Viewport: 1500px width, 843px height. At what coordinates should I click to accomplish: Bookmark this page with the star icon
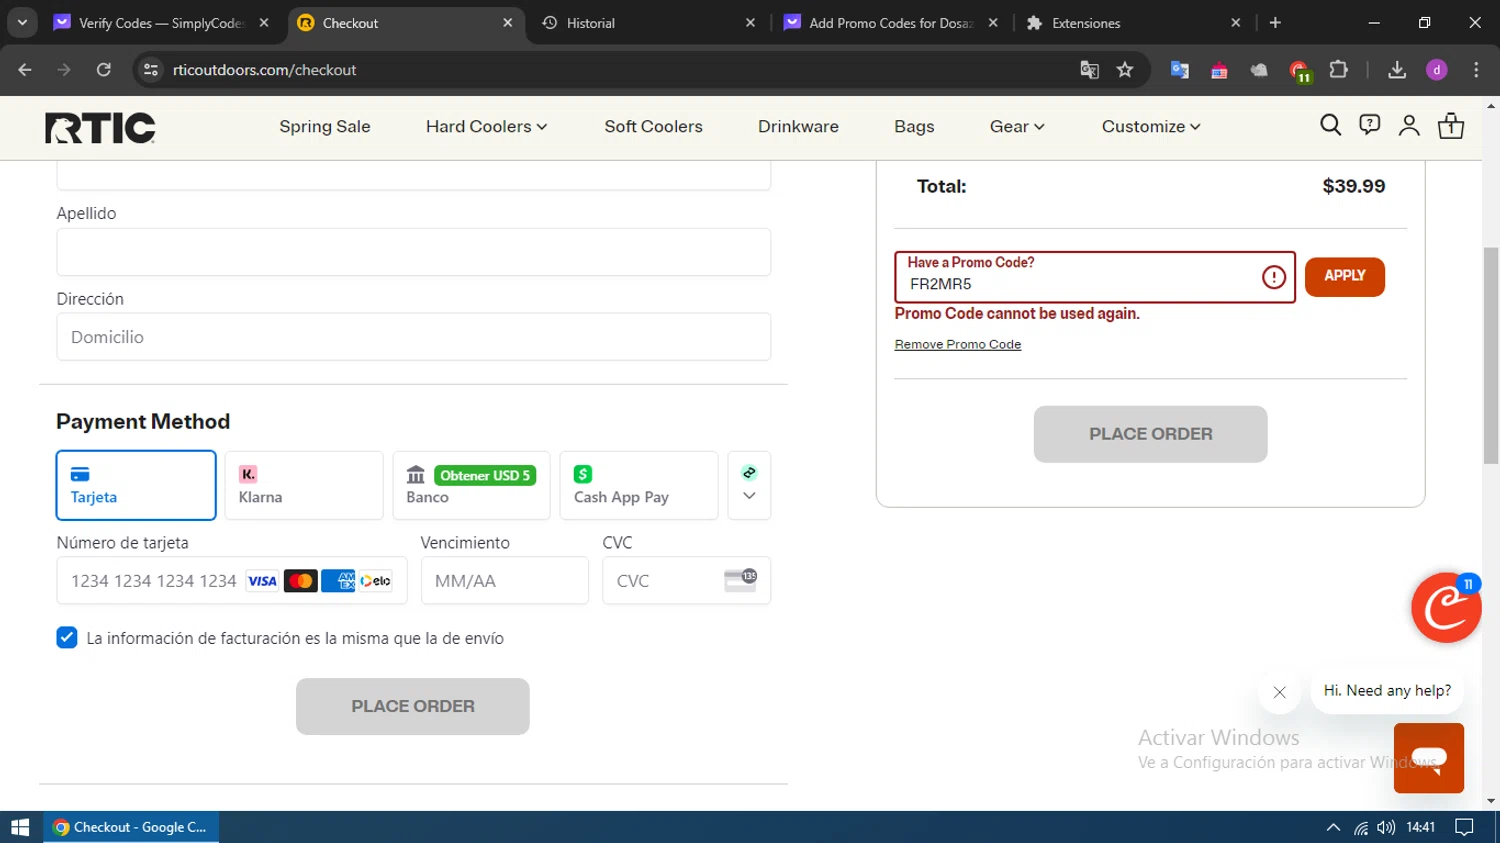tap(1125, 70)
